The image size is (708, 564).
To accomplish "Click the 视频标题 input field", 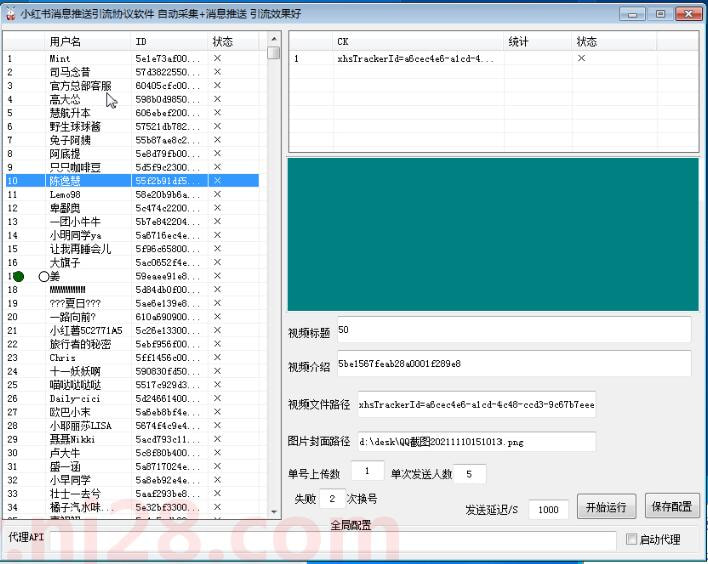I will tap(514, 330).
